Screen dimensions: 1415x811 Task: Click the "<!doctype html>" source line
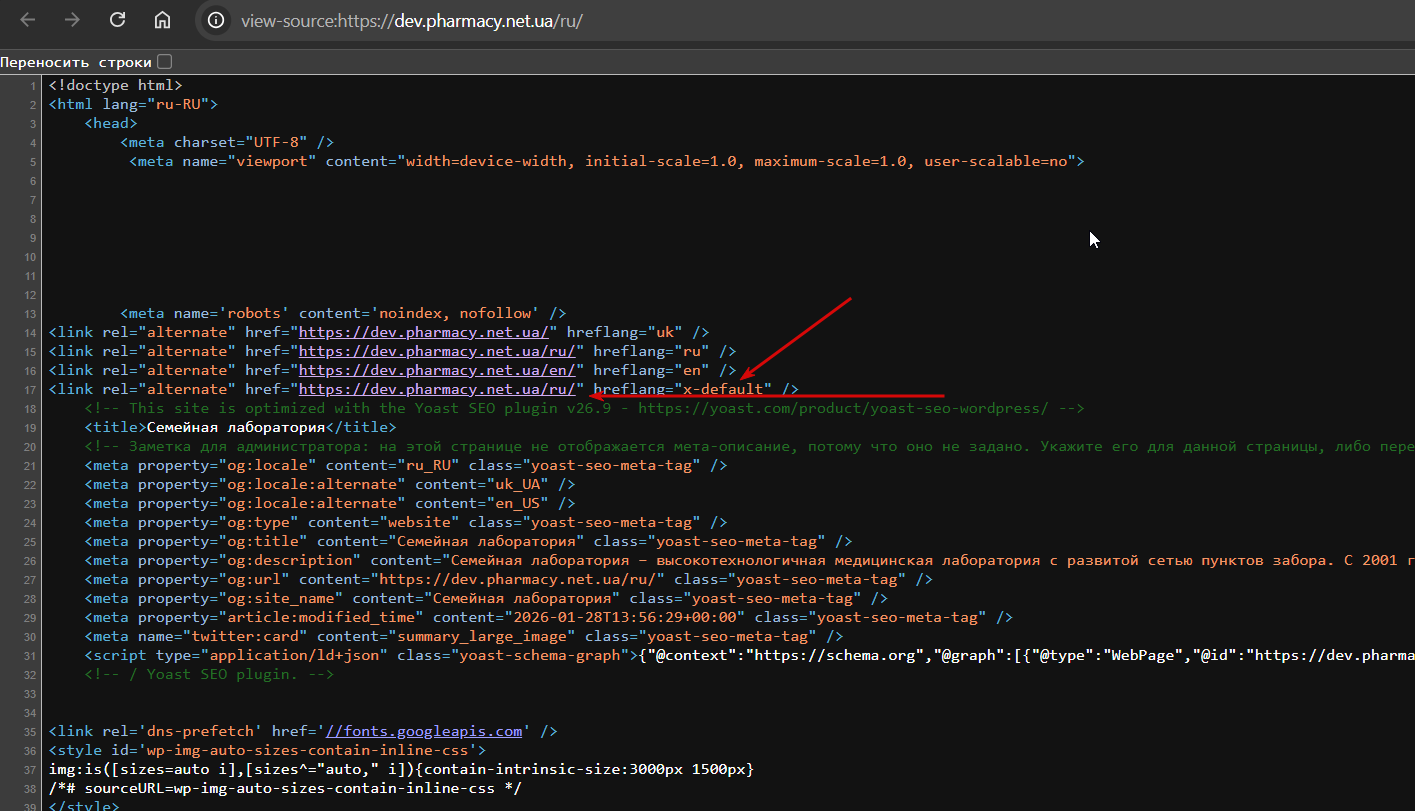tap(115, 85)
